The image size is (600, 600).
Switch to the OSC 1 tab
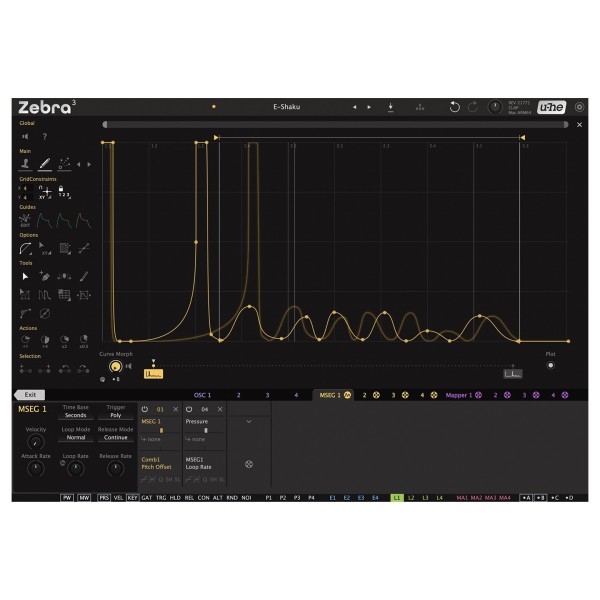202,395
